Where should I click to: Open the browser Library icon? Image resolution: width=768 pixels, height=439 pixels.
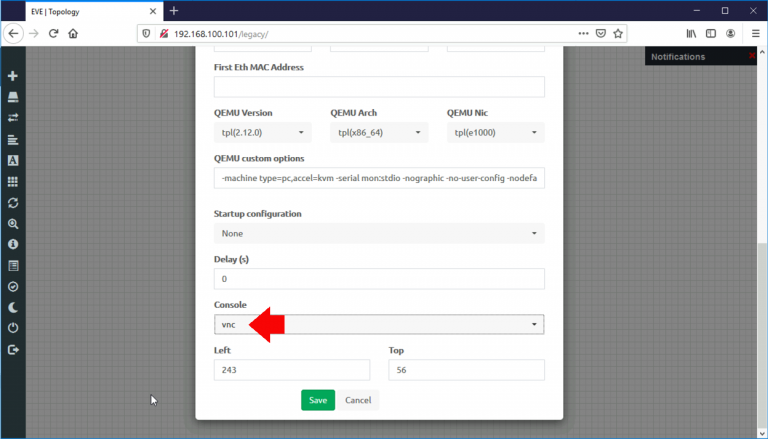[691, 34]
